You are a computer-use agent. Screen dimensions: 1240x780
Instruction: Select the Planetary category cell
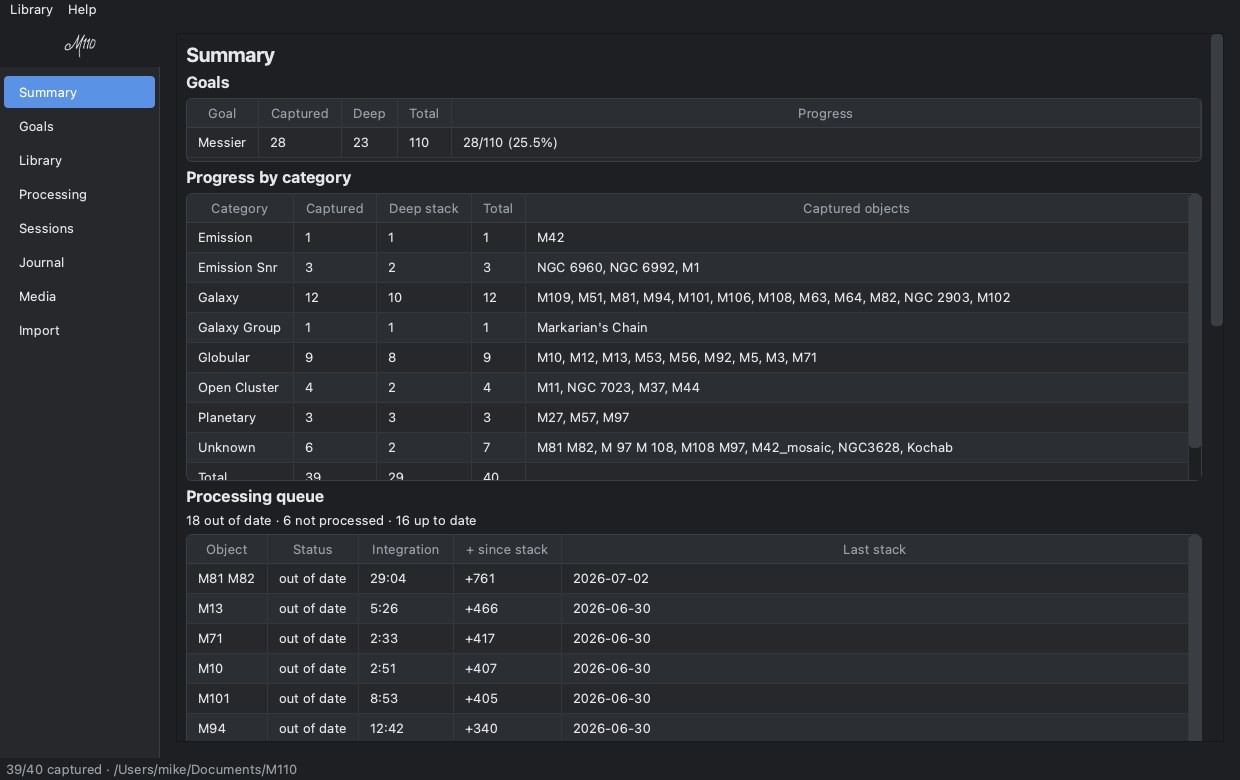[x=239, y=417]
